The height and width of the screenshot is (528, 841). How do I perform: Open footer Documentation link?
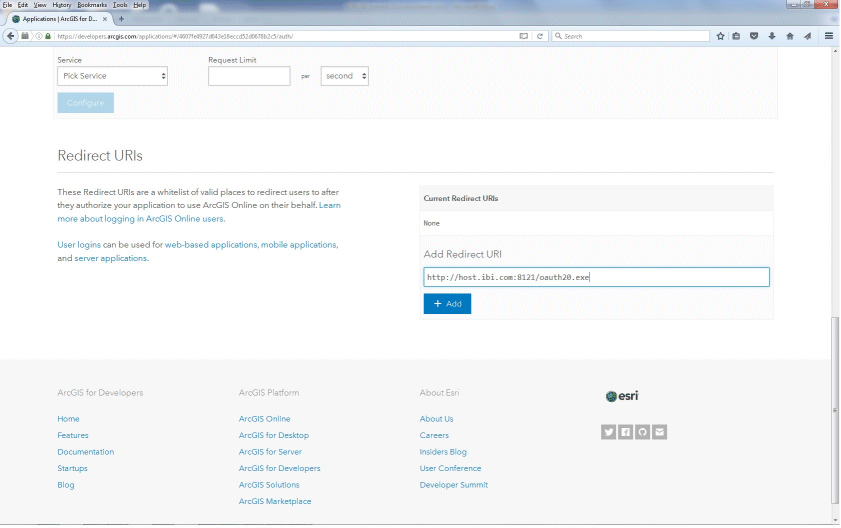[86, 452]
